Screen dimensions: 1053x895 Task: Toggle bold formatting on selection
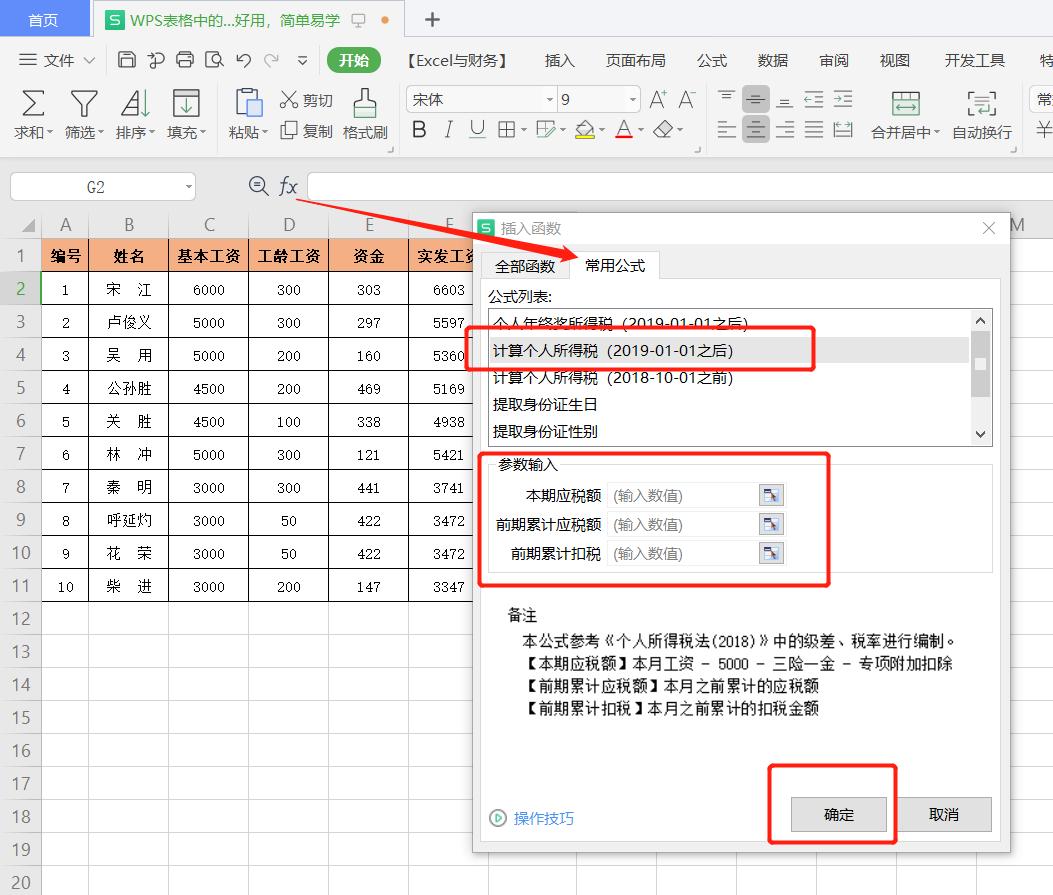click(418, 129)
